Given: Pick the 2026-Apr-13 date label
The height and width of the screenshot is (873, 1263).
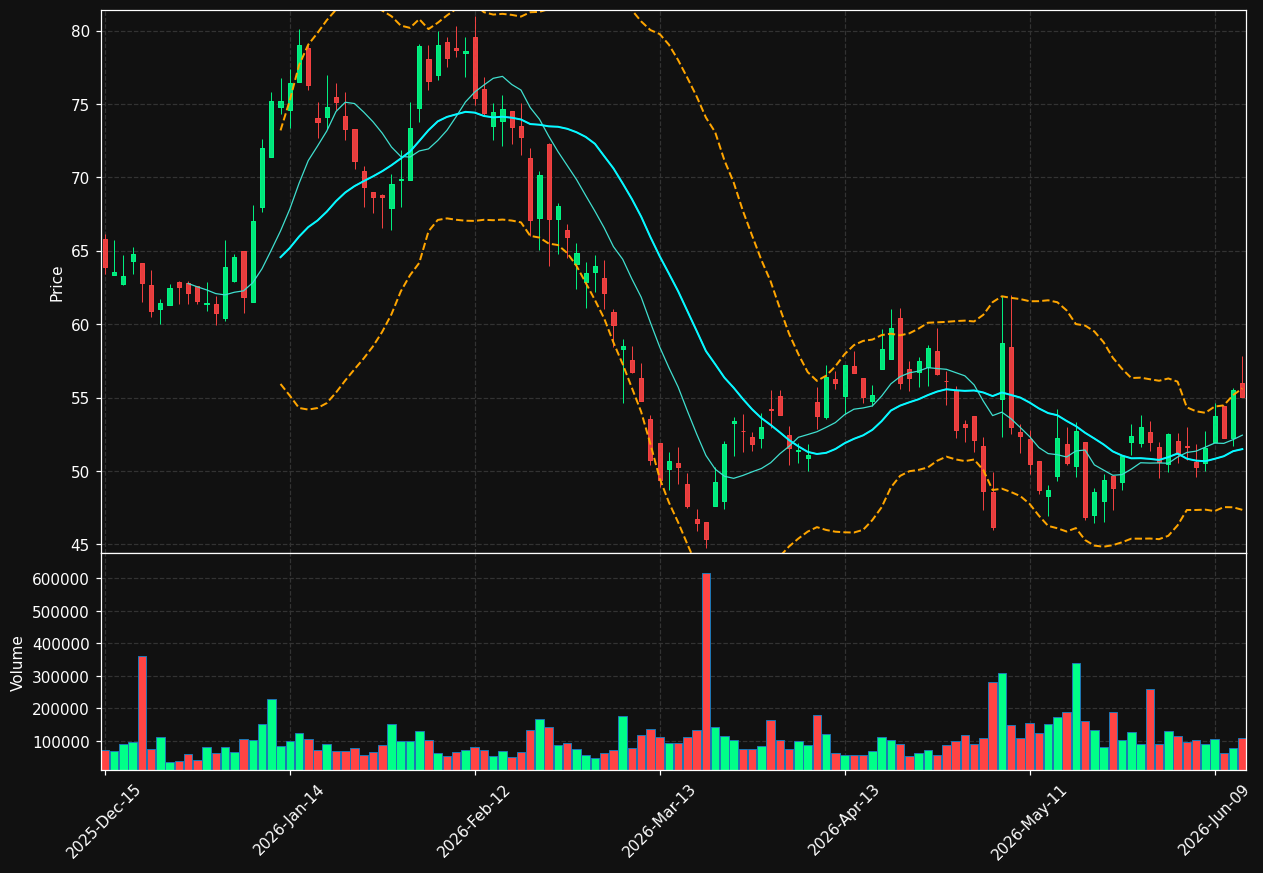Looking at the screenshot, I should pos(843,821).
